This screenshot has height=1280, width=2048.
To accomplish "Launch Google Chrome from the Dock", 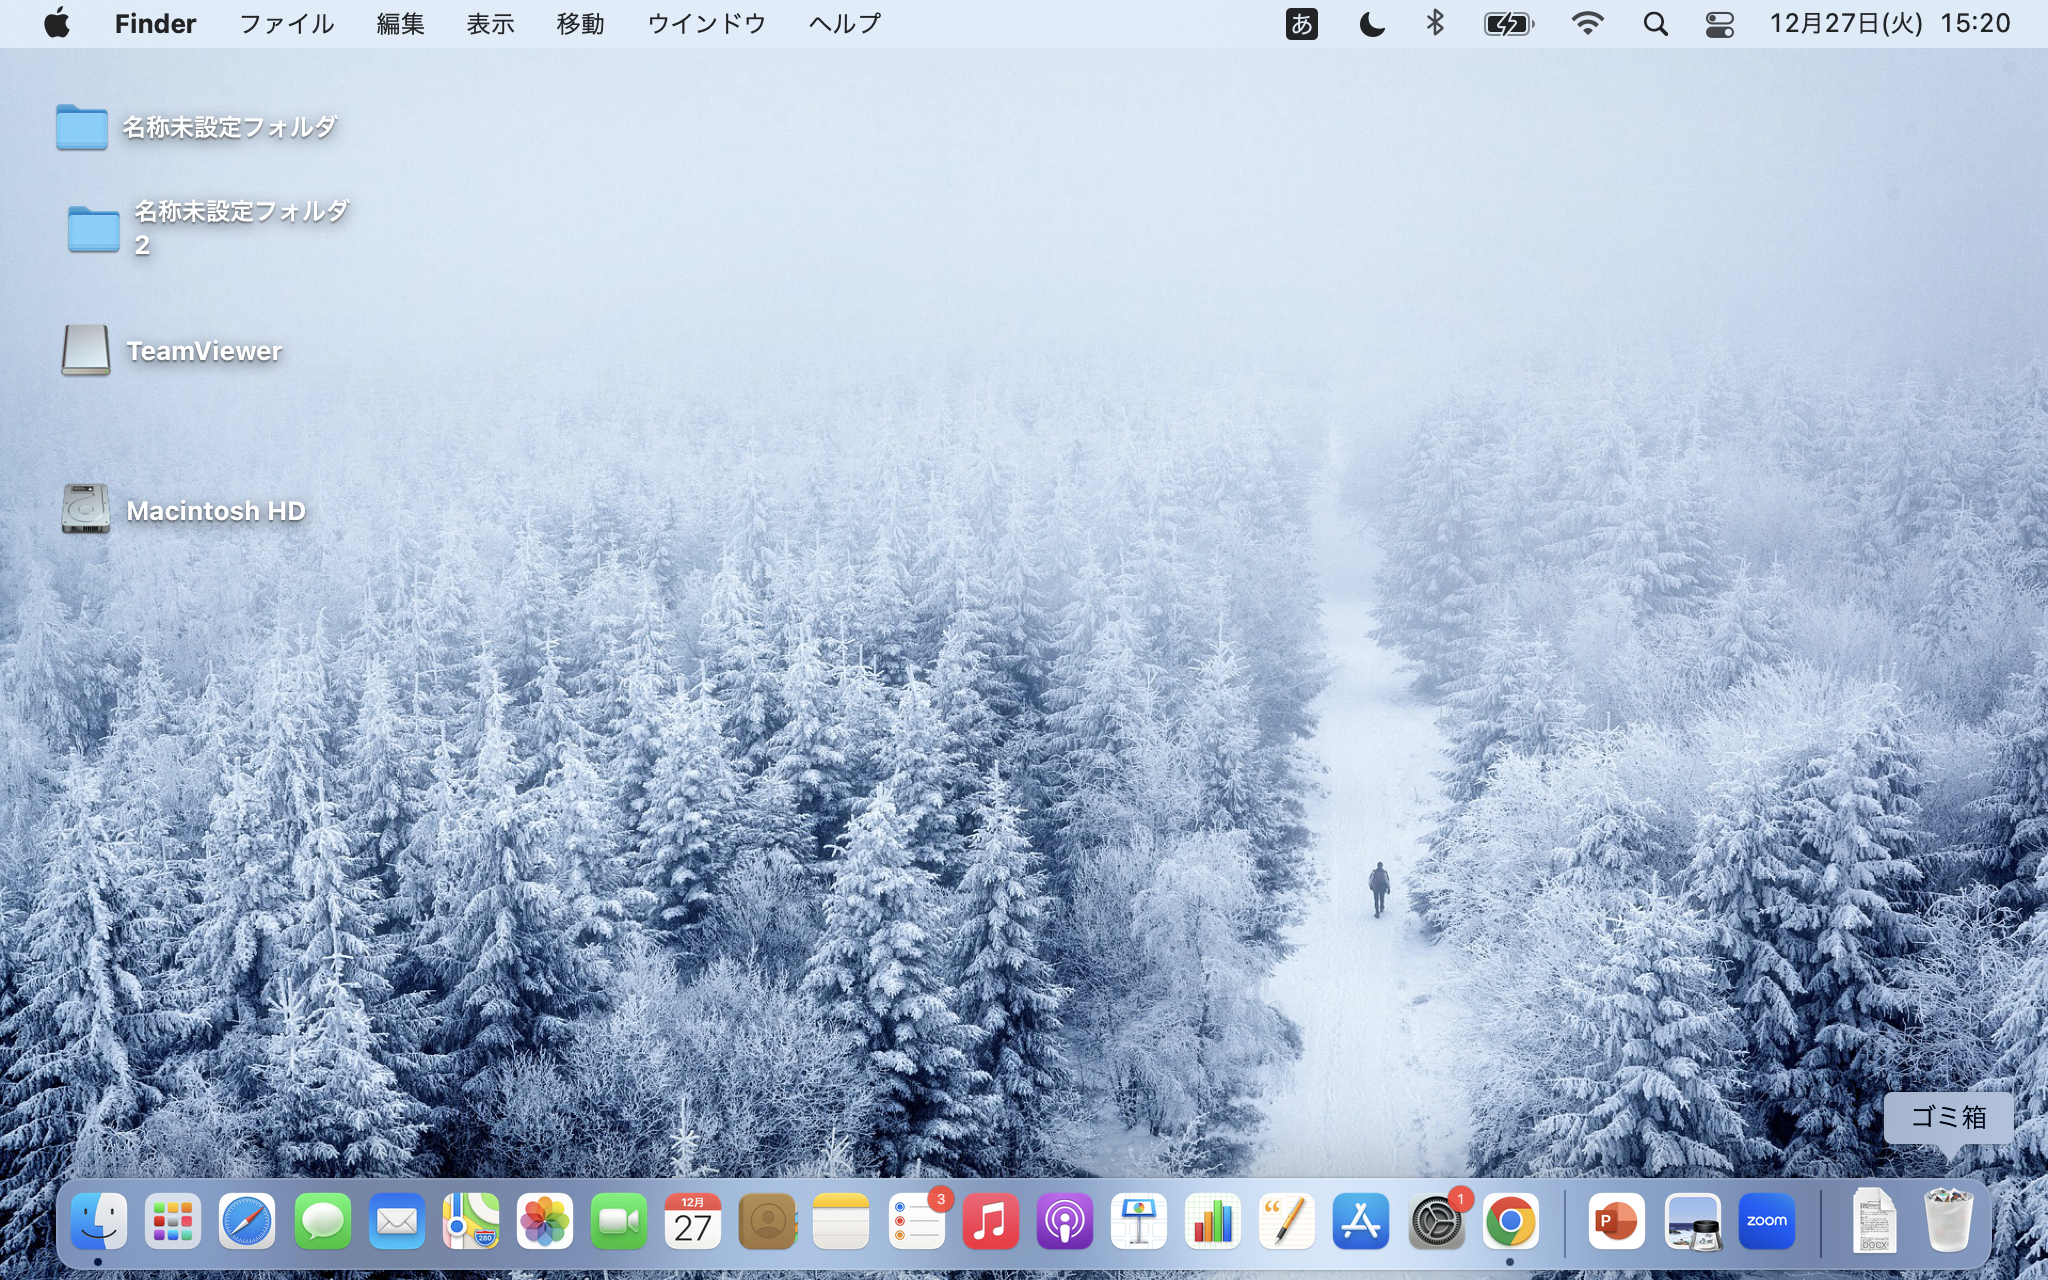I will pos(1510,1221).
